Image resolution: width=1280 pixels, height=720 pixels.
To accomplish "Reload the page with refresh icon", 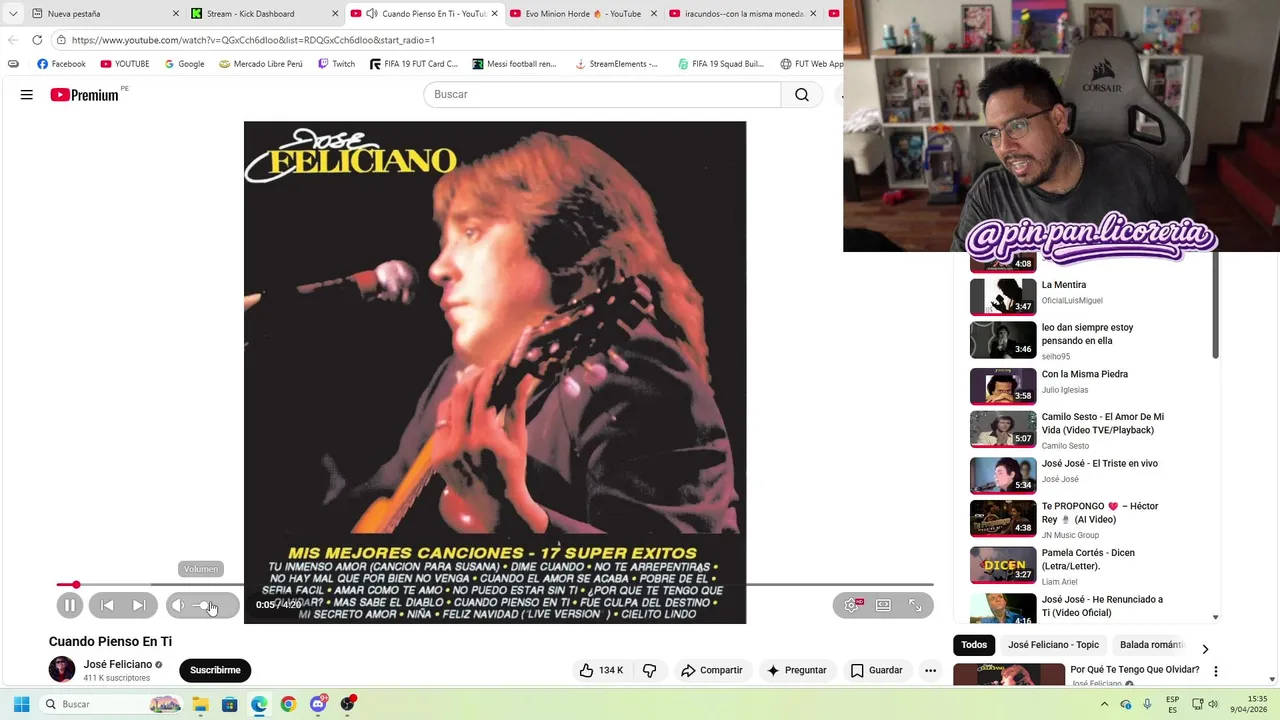I will click(37, 40).
